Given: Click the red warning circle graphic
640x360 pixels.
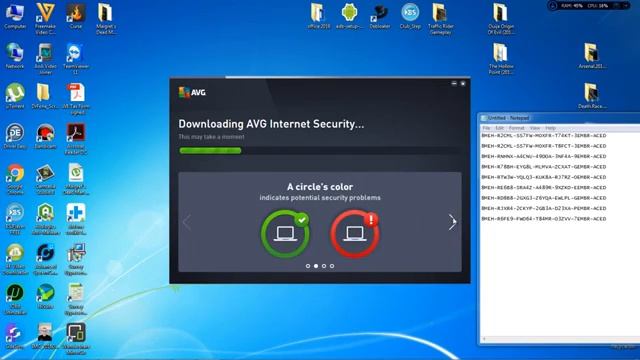Looking at the screenshot, I should 355,233.
